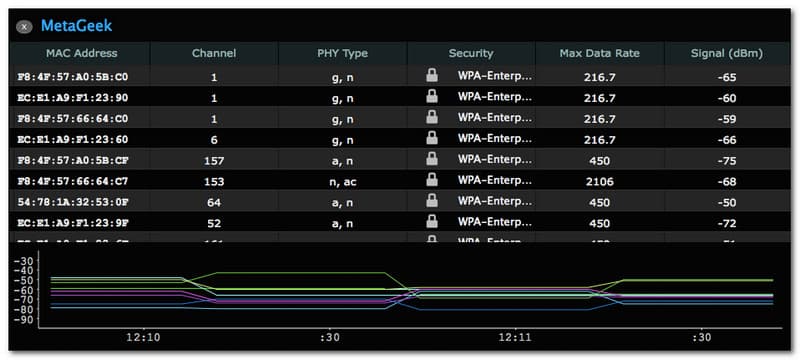The height and width of the screenshot is (360, 800).
Task: Click signal value -60
Action: (727, 99)
